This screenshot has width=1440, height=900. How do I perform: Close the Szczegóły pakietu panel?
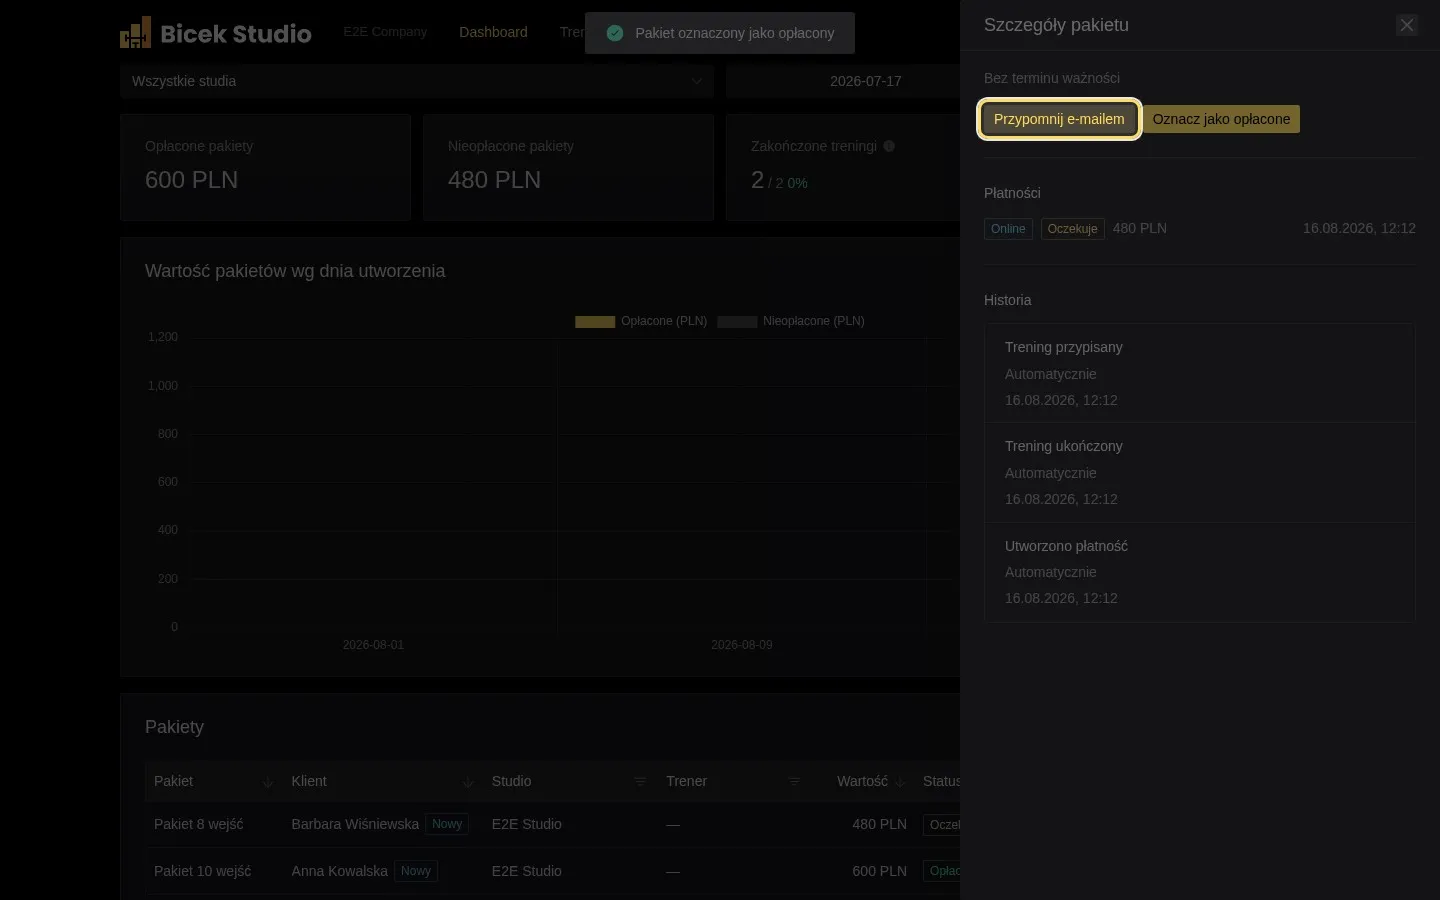click(1407, 25)
